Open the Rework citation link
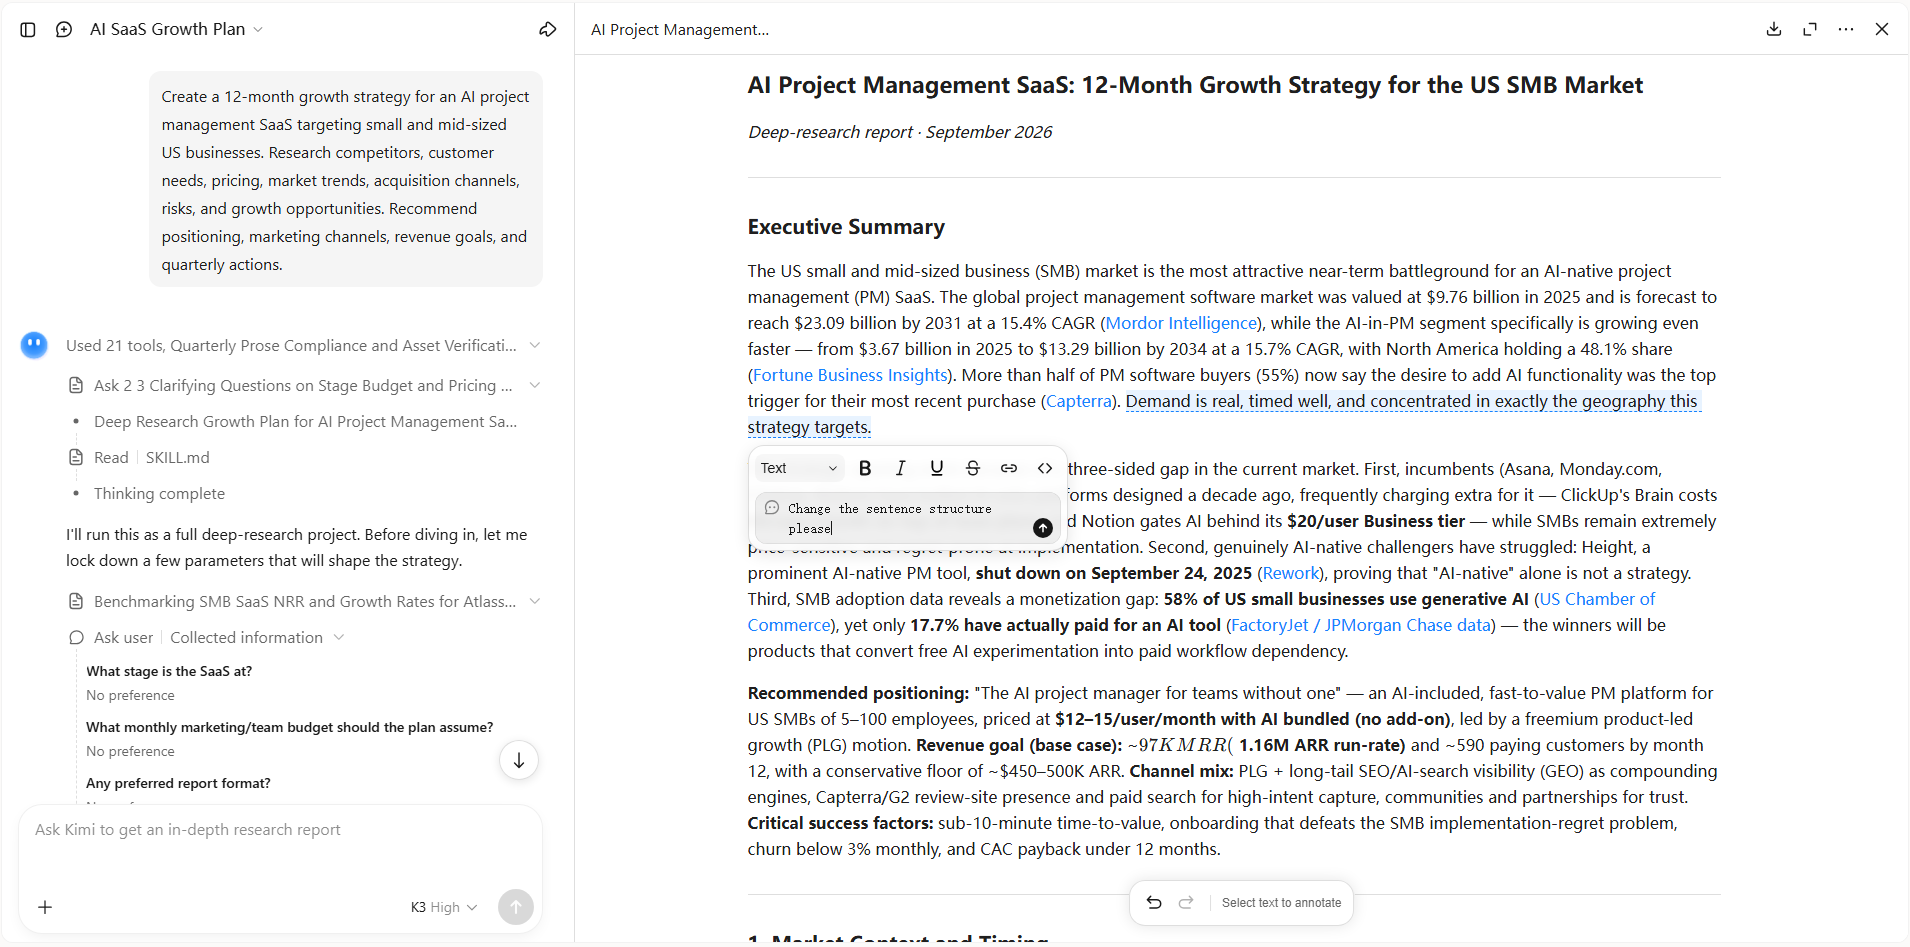Image resolution: width=1910 pixels, height=947 pixels. 1290,573
